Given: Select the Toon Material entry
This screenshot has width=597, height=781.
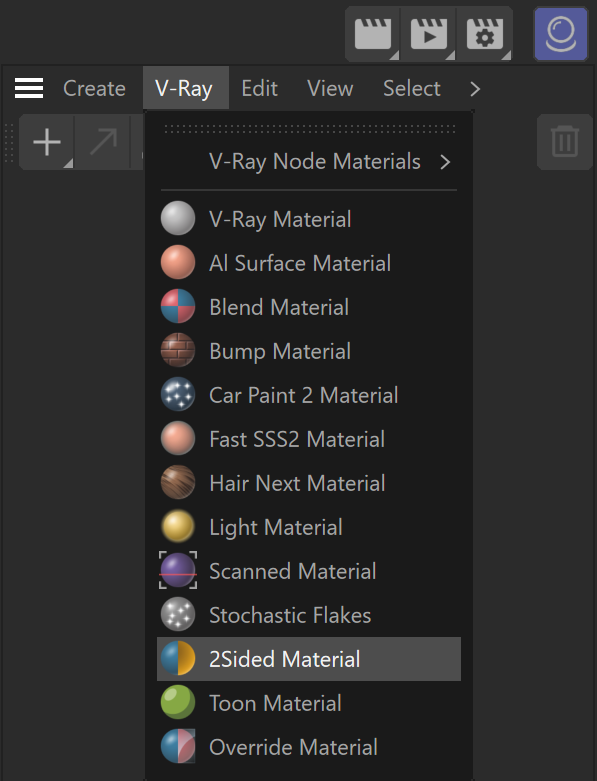Looking at the screenshot, I should coord(309,703).
